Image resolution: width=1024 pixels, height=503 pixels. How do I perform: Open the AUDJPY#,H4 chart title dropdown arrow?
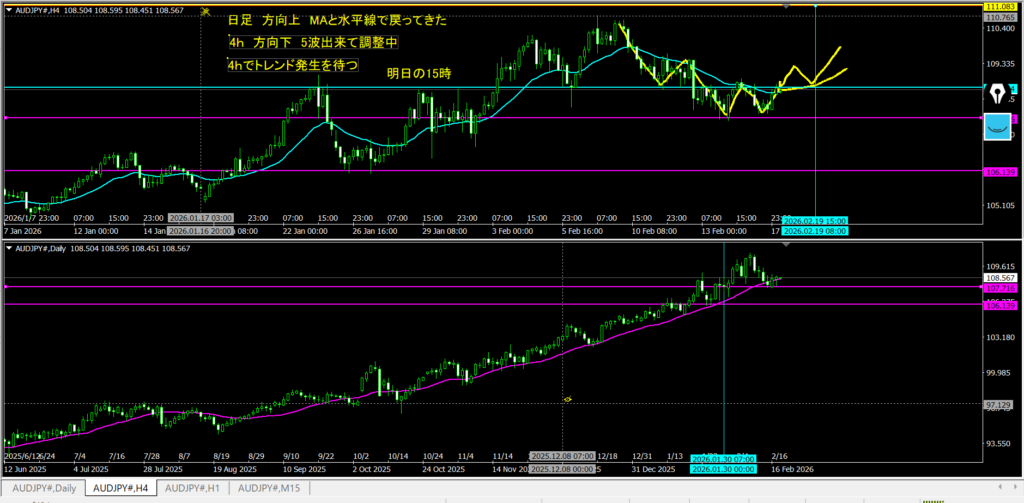[9, 9]
